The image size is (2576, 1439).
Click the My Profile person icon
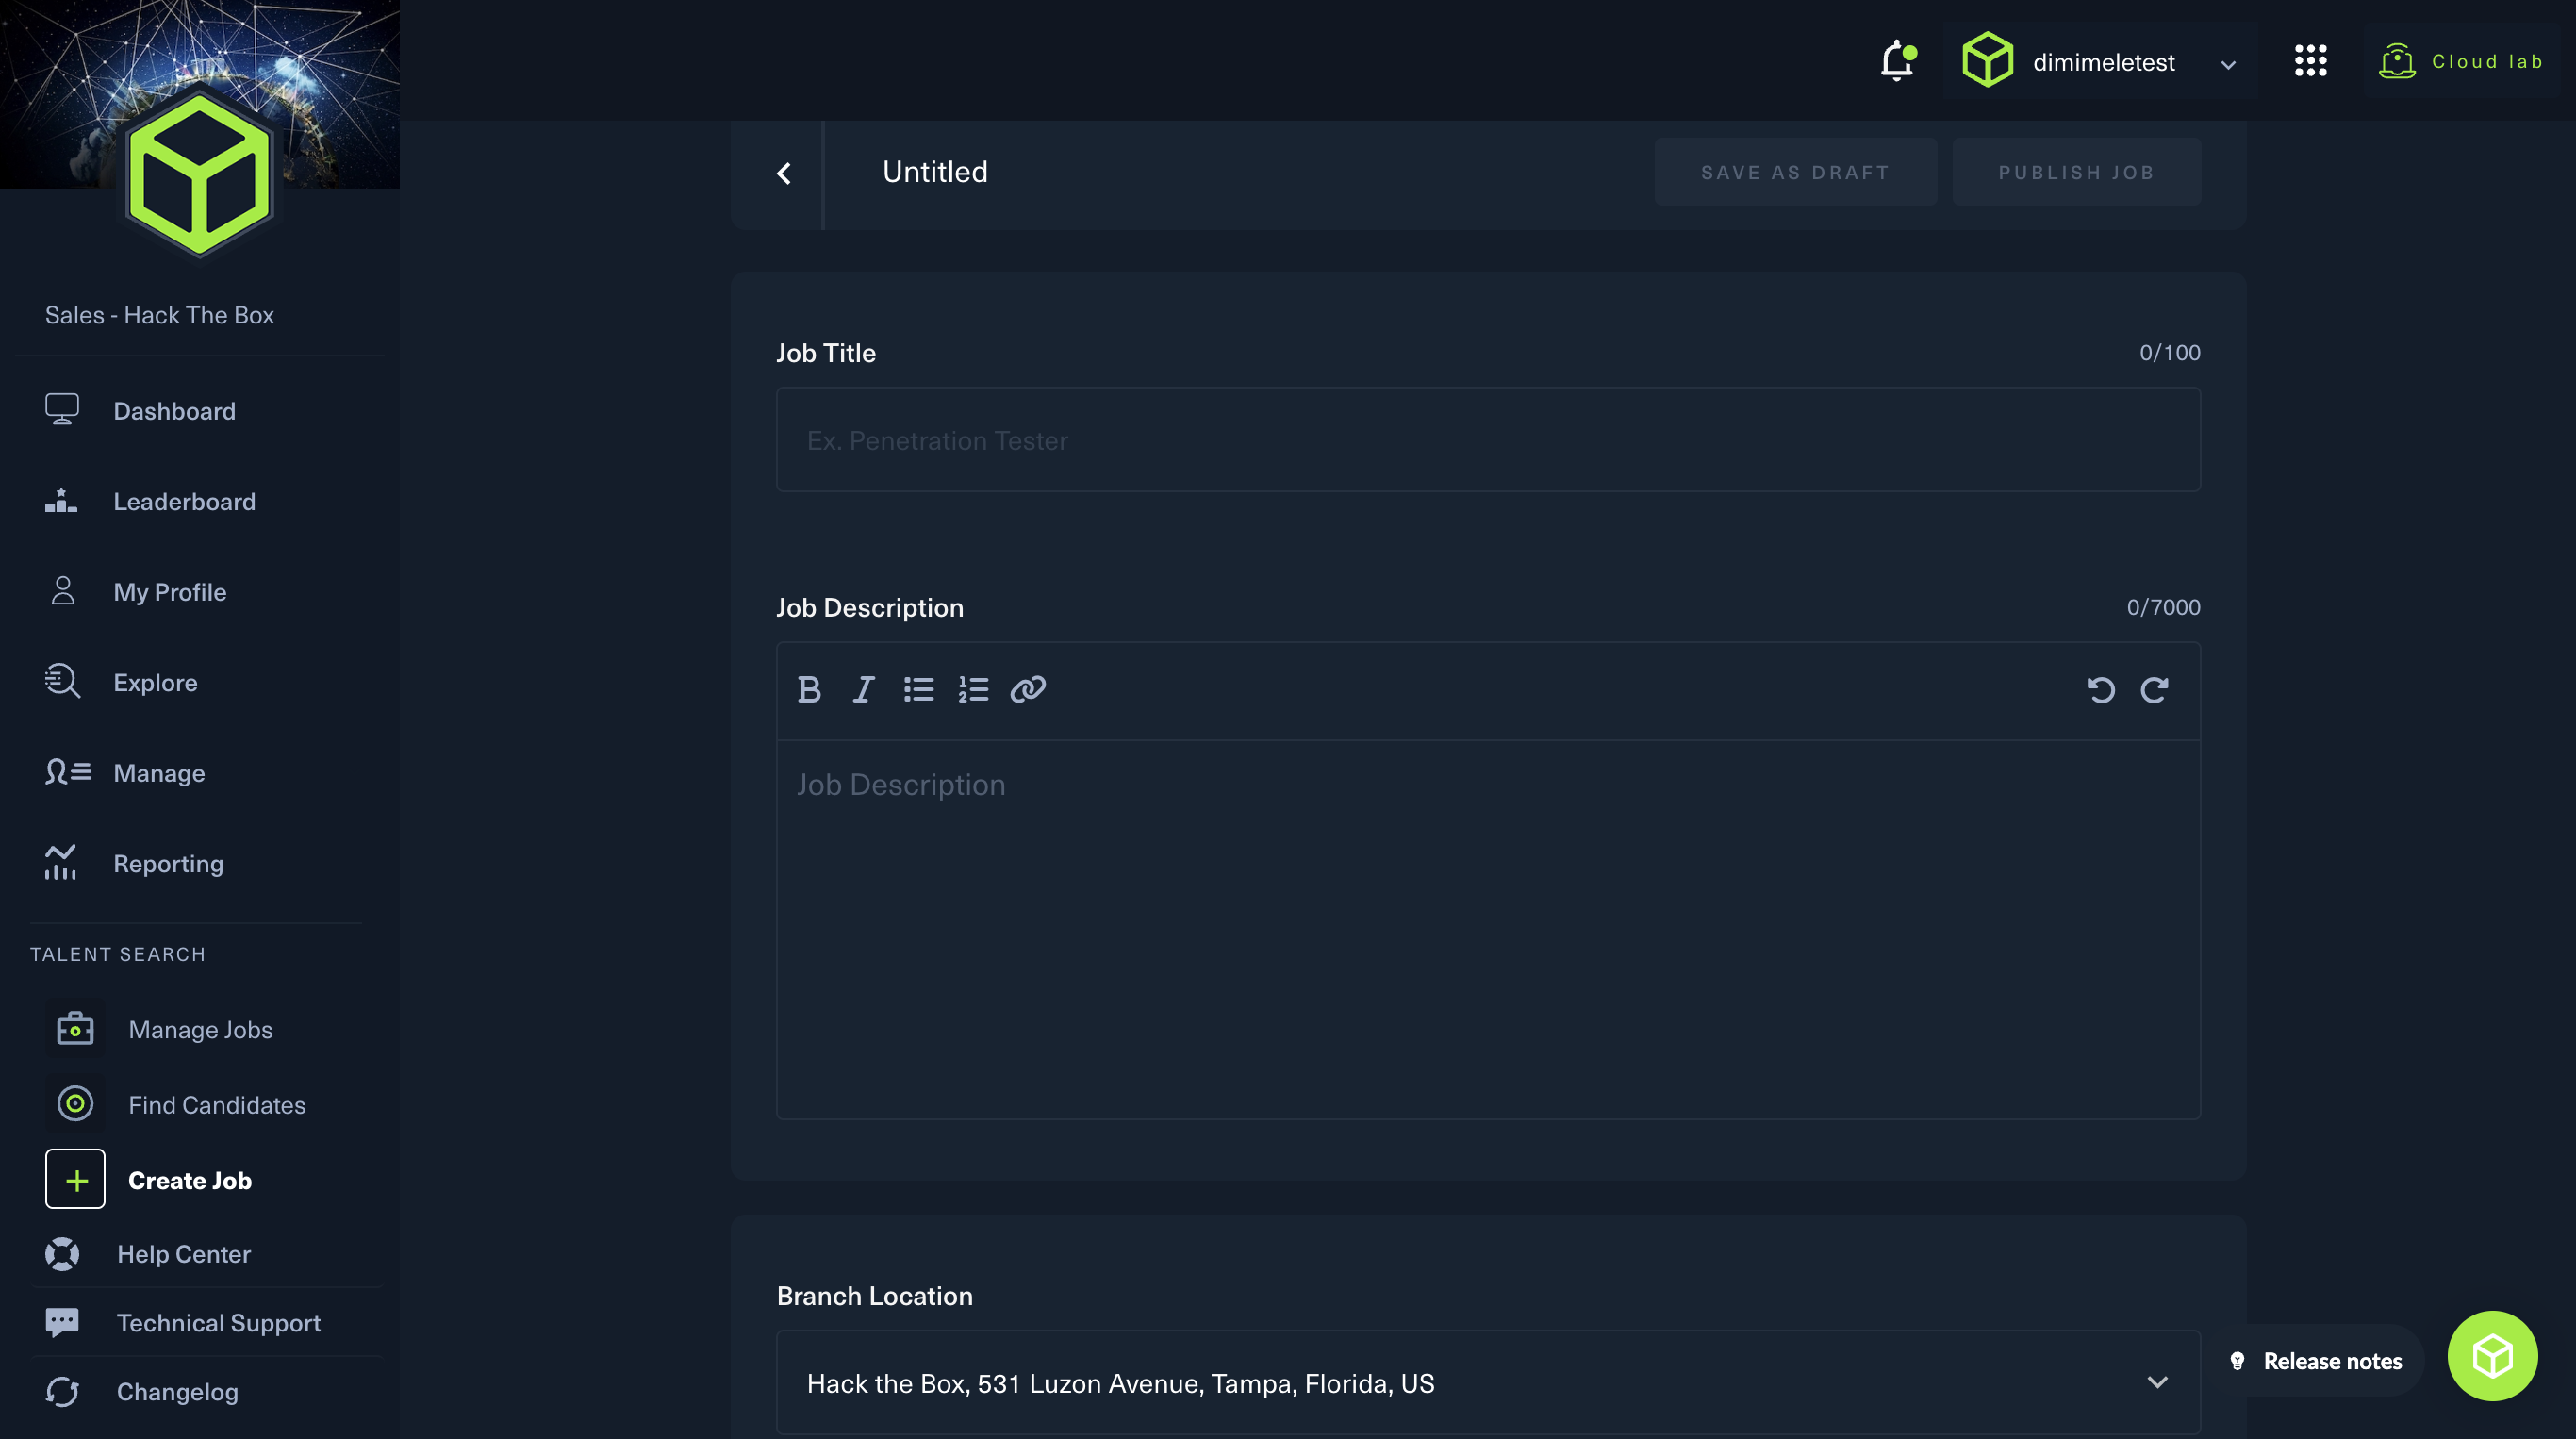[x=63, y=591]
